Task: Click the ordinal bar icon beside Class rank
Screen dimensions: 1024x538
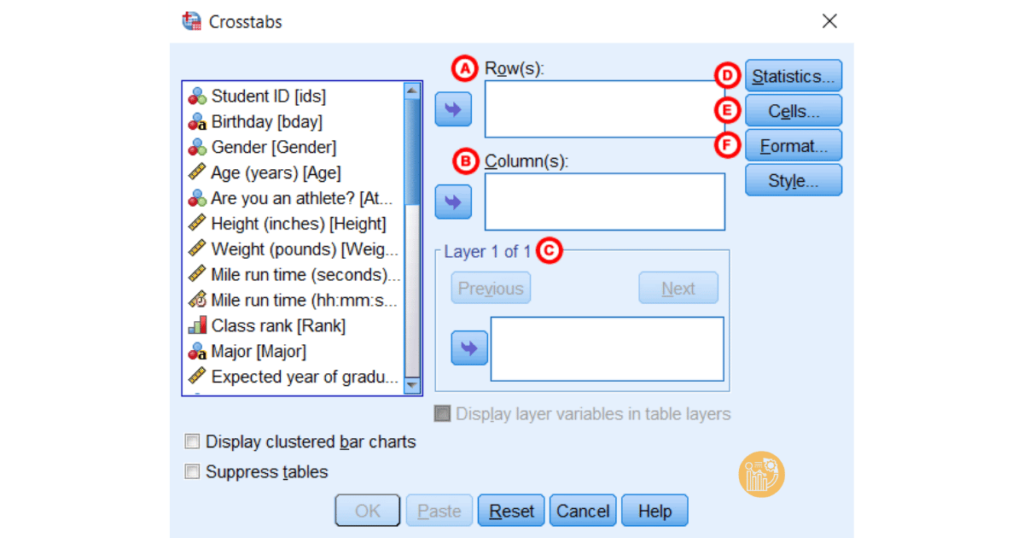Action: click(x=197, y=325)
